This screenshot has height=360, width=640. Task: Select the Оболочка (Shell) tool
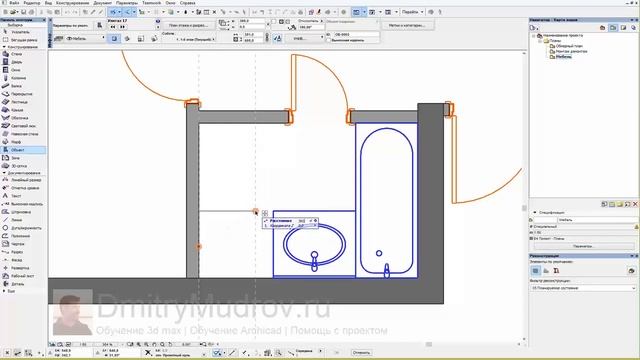point(23,118)
